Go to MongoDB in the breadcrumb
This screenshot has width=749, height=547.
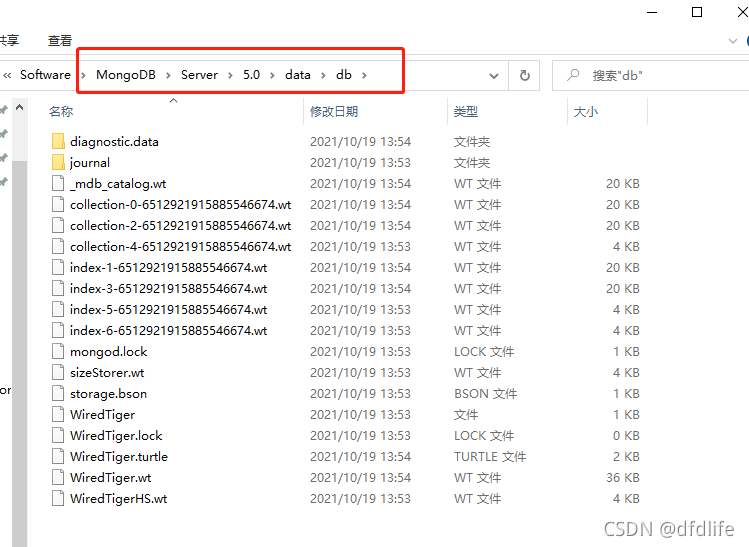[x=126, y=75]
